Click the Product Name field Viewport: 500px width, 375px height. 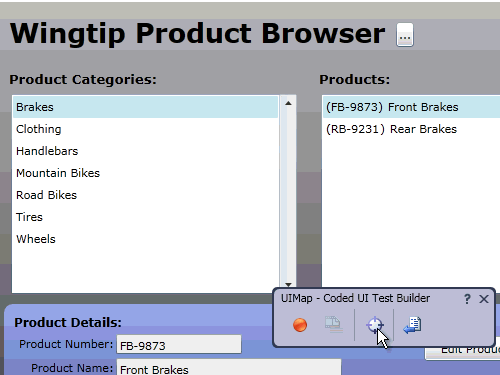click(x=229, y=367)
